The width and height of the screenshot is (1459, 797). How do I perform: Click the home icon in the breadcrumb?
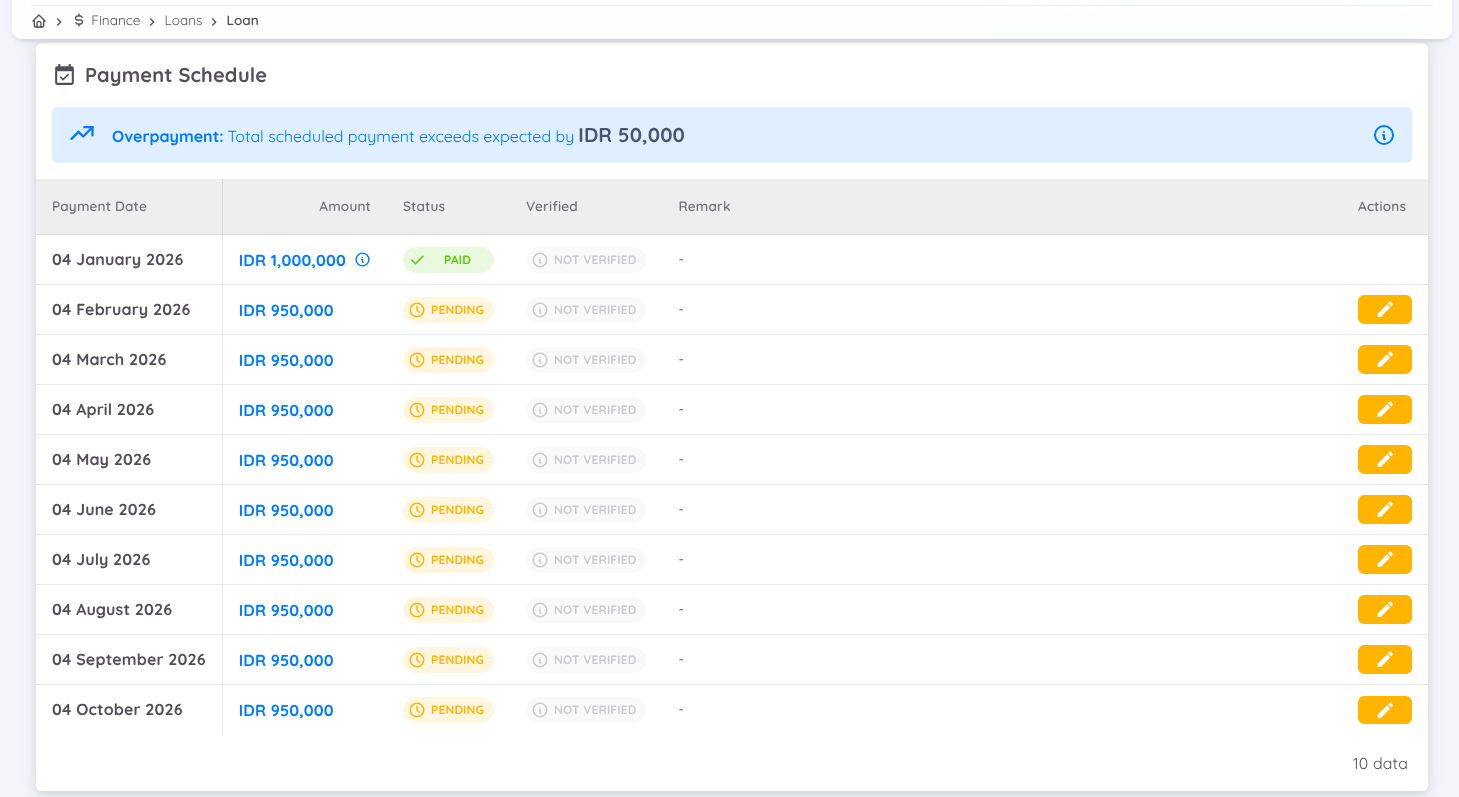coord(38,20)
